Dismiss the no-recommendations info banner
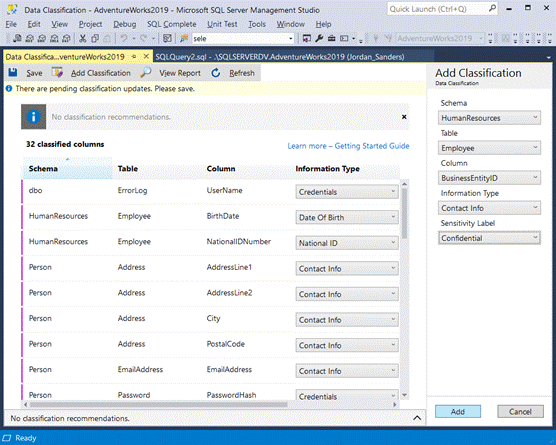556x445 pixels. pyautogui.click(x=404, y=117)
